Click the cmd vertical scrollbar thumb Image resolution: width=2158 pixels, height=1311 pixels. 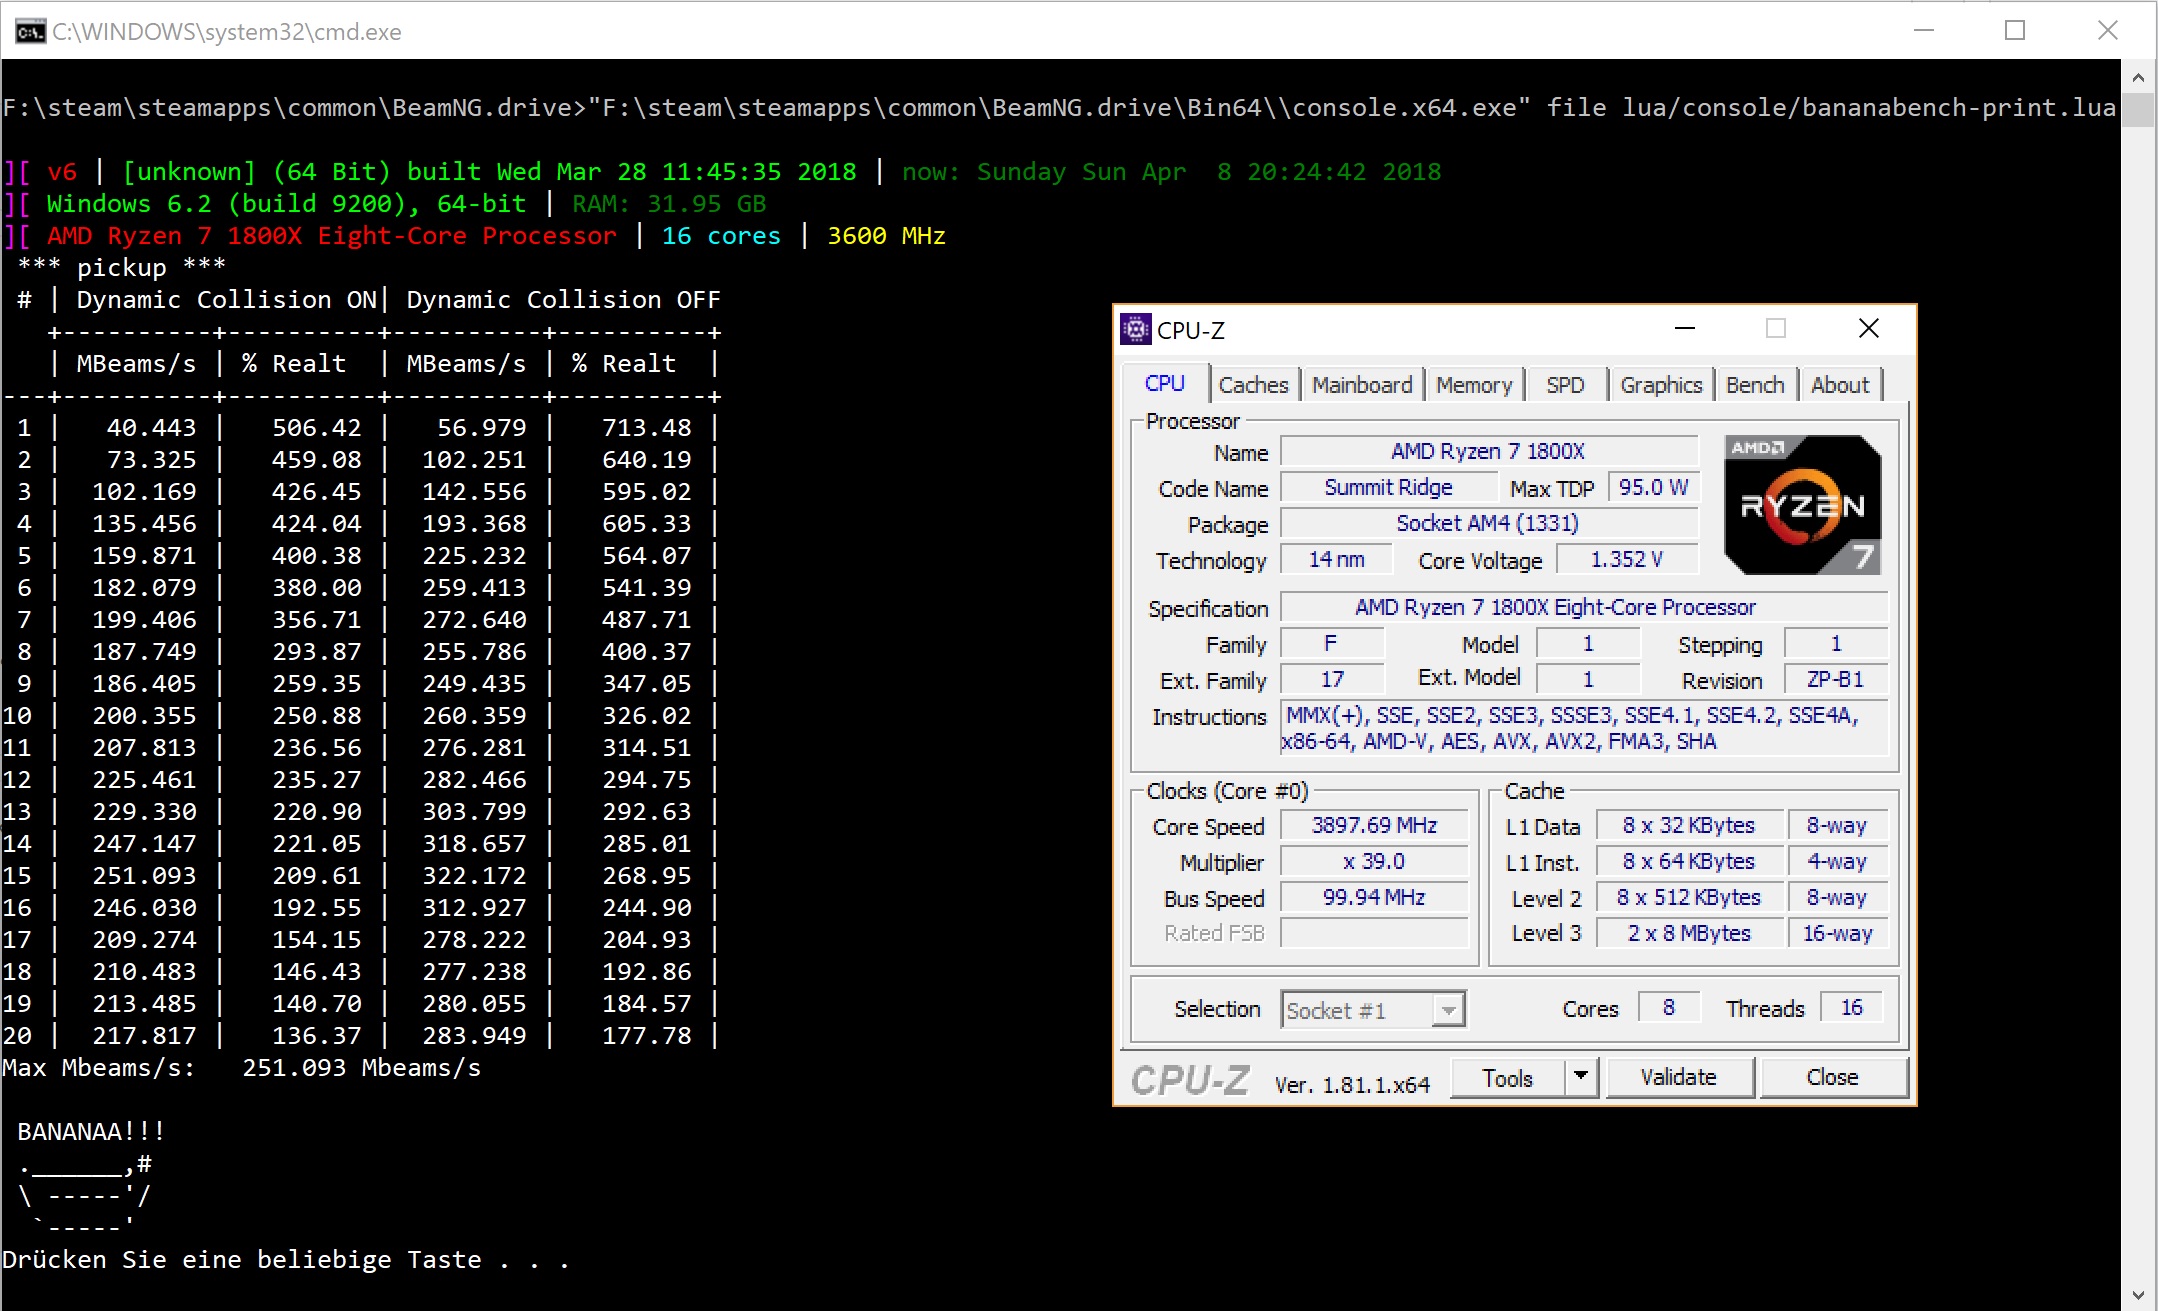pos(2138,110)
